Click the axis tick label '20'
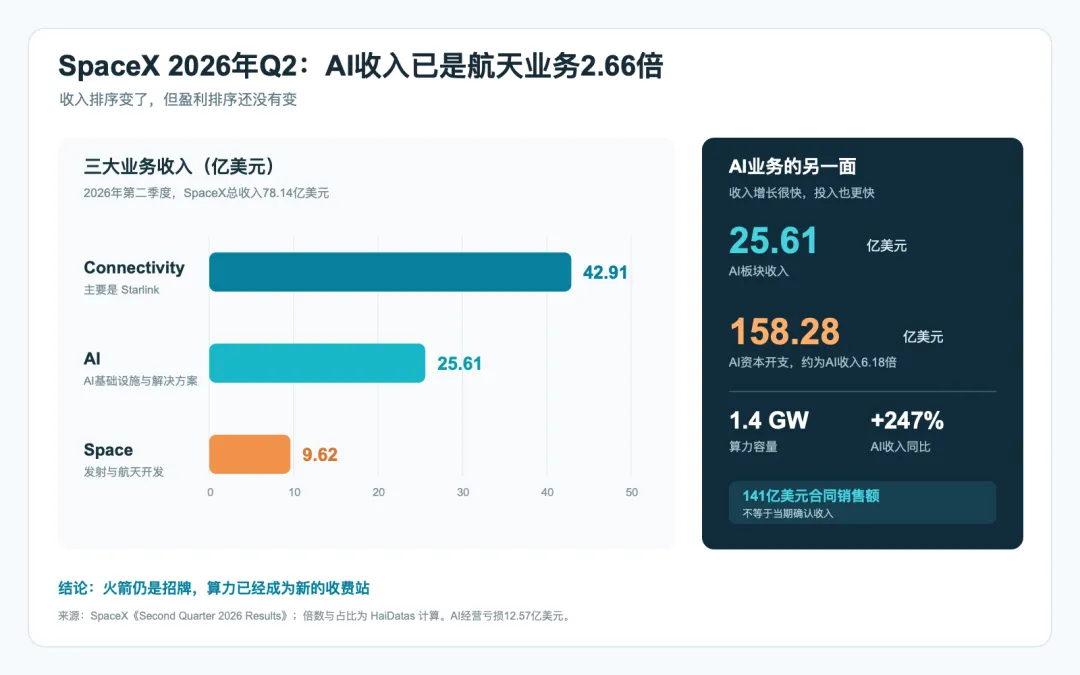Viewport: 1080px width, 675px height. (x=378, y=492)
